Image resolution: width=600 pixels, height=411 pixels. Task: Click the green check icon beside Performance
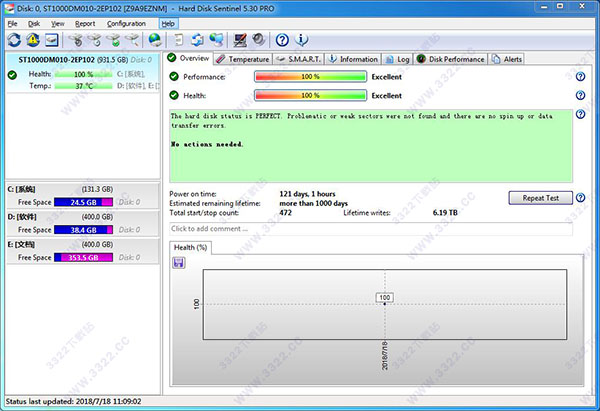click(174, 77)
